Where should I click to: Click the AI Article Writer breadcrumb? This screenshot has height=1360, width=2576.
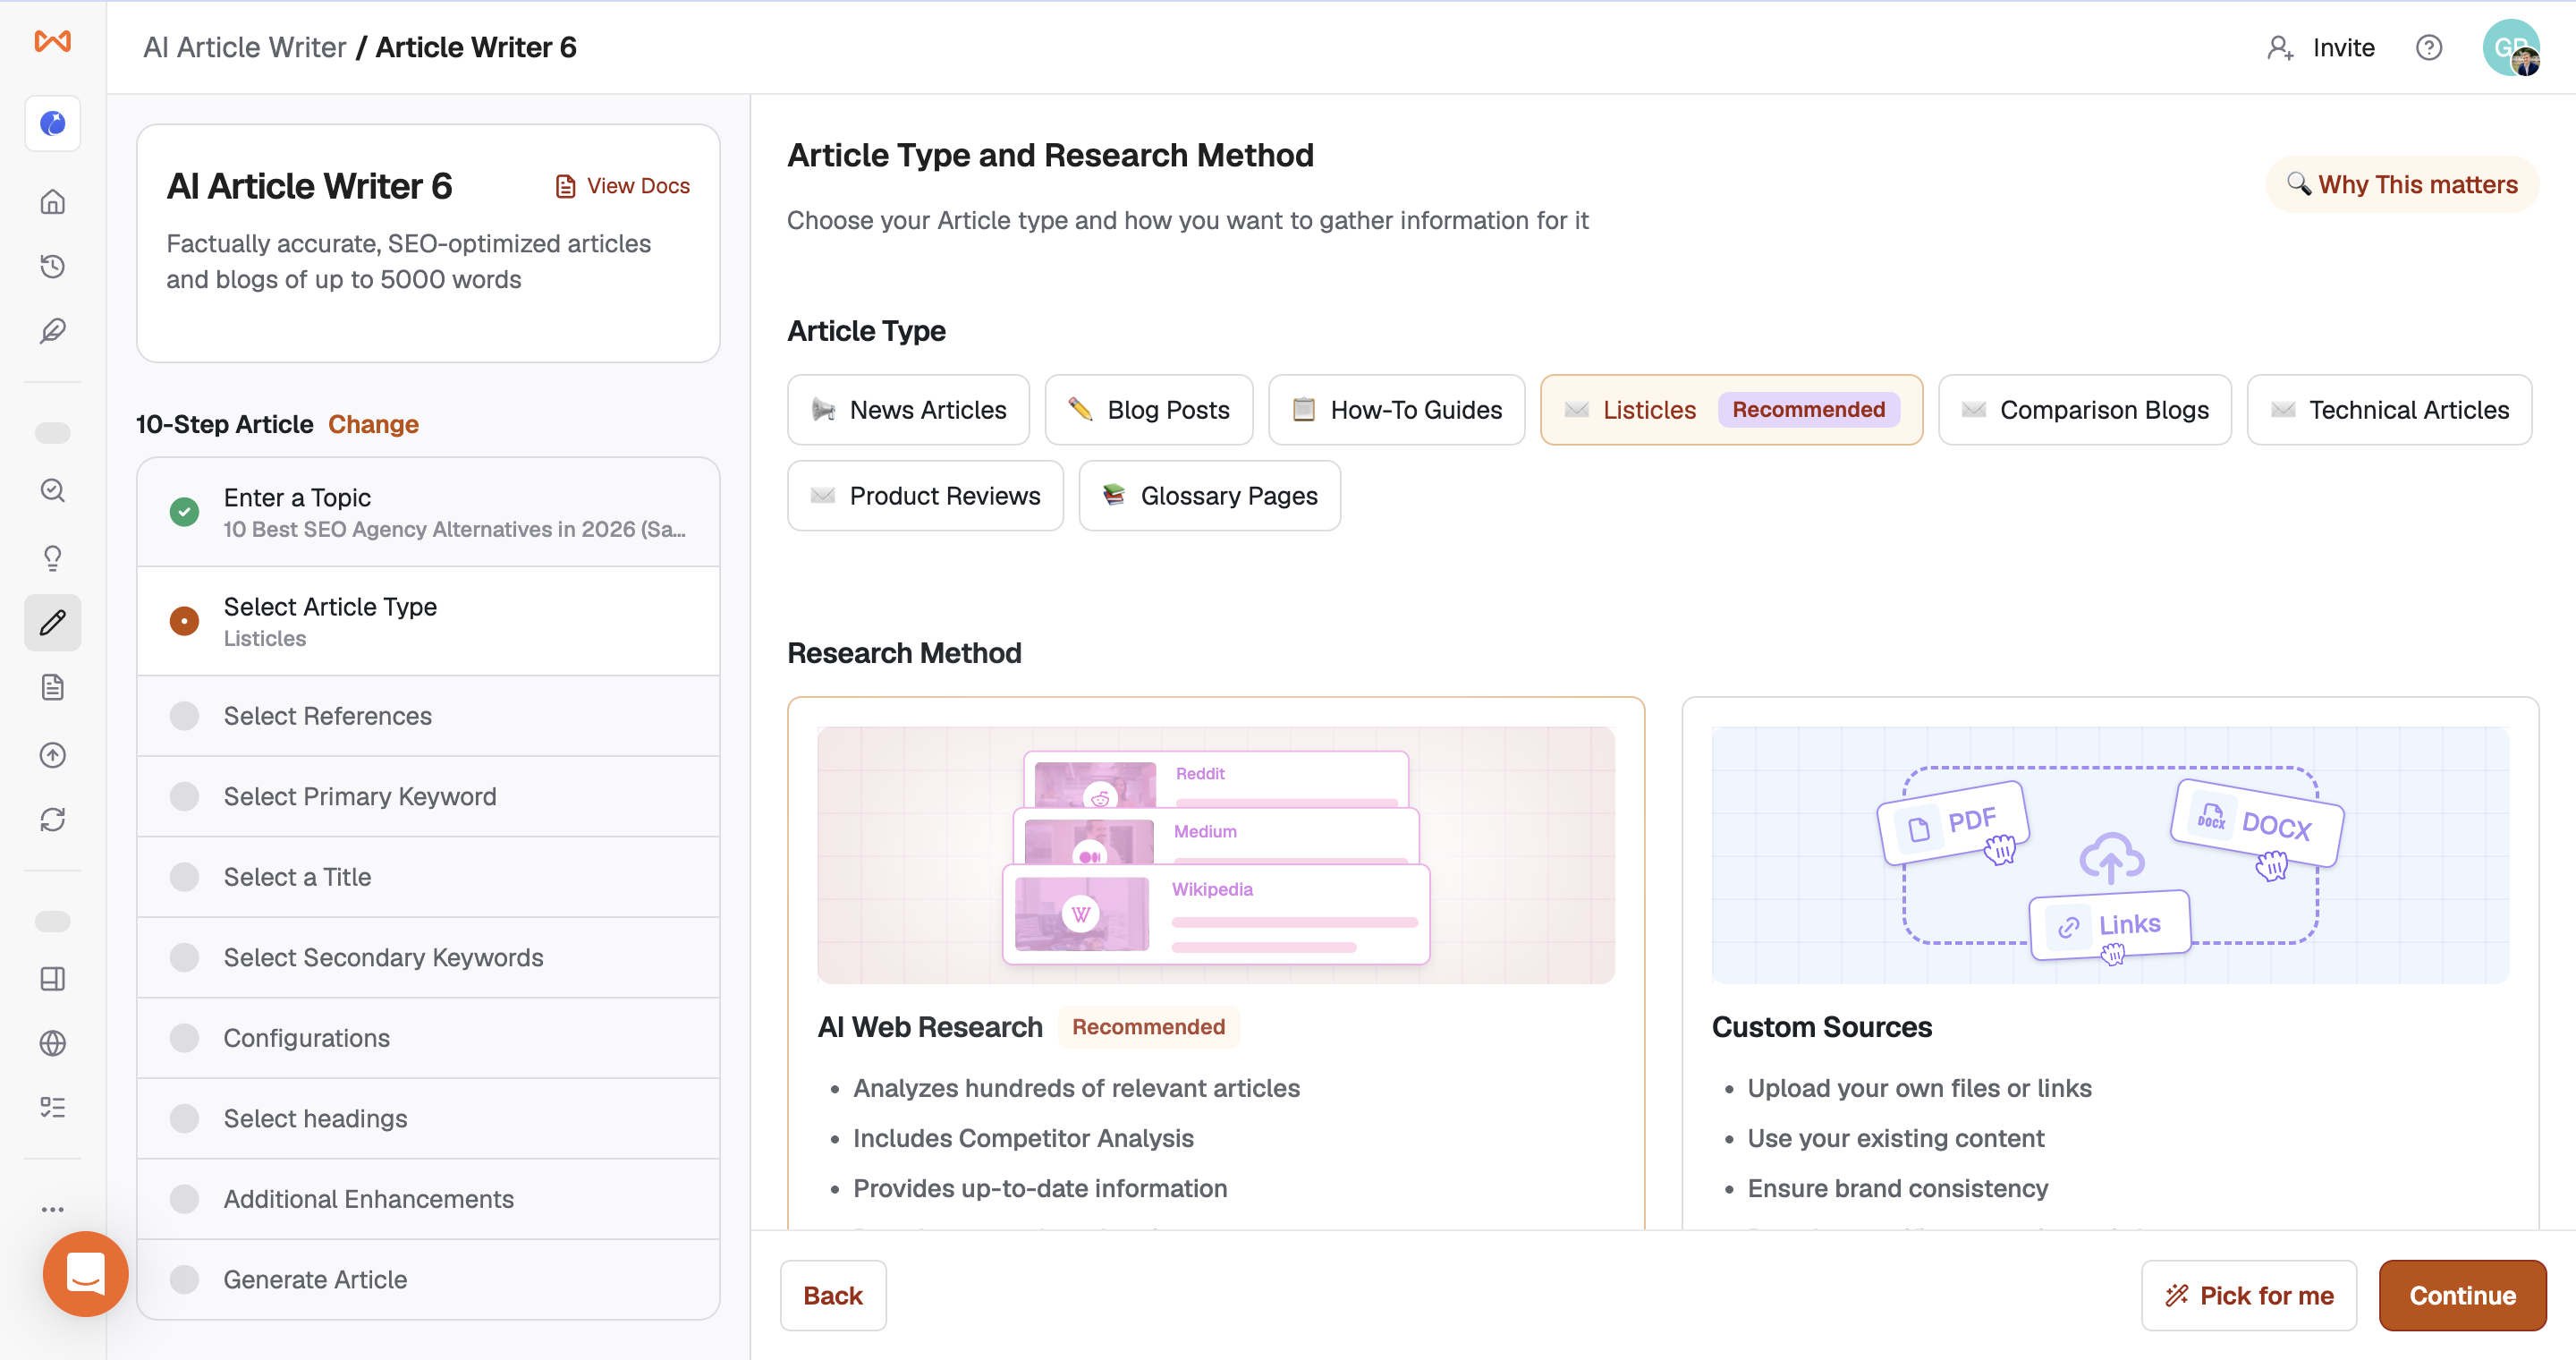[244, 47]
